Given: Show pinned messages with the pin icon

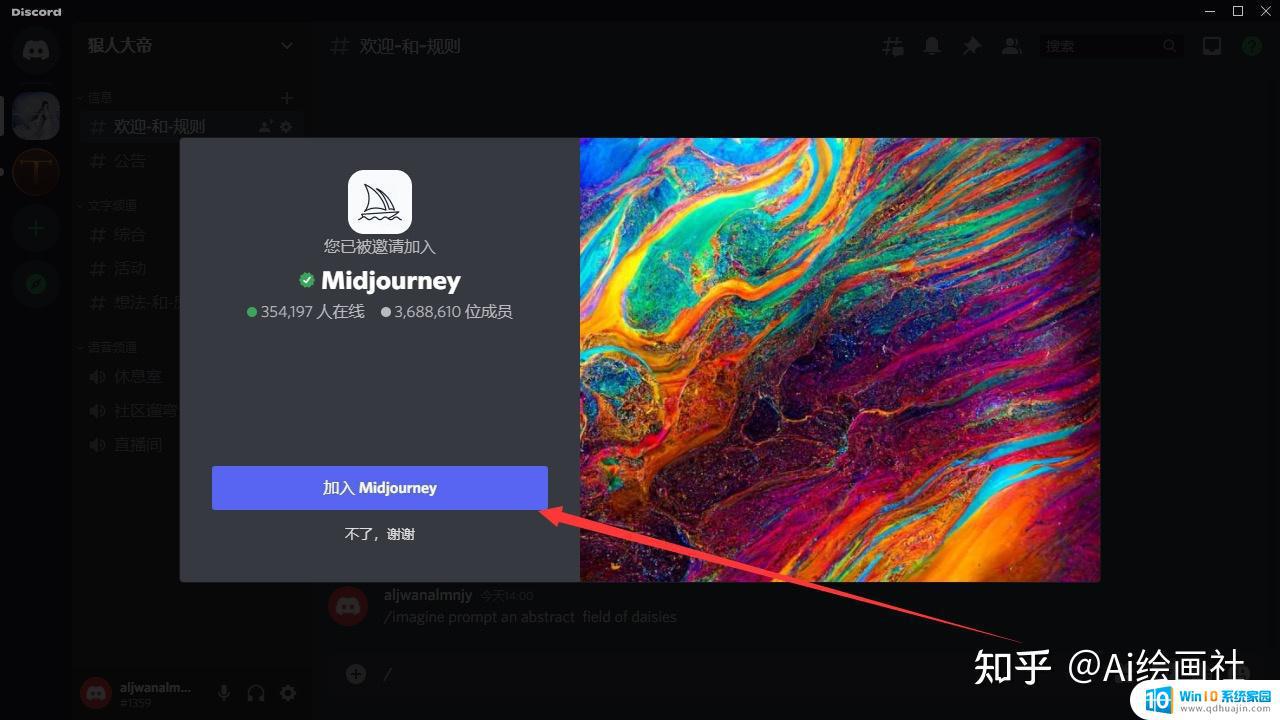Looking at the screenshot, I should pyautogui.click(x=971, y=46).
